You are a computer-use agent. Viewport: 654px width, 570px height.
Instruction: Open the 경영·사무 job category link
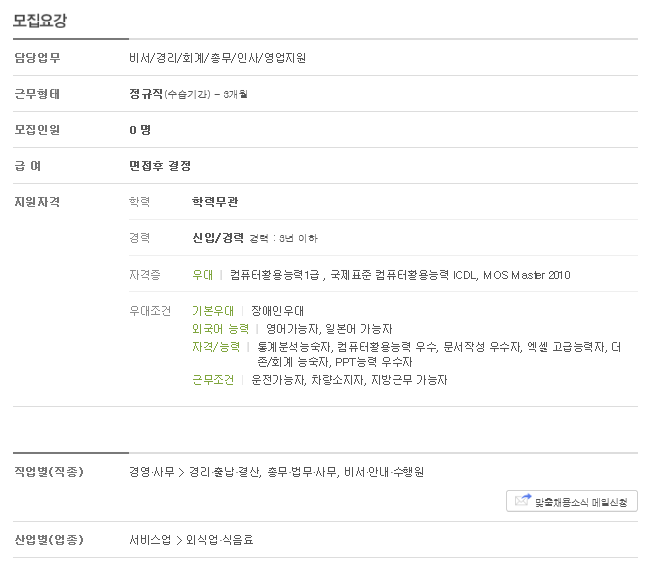tap(150, 471)
